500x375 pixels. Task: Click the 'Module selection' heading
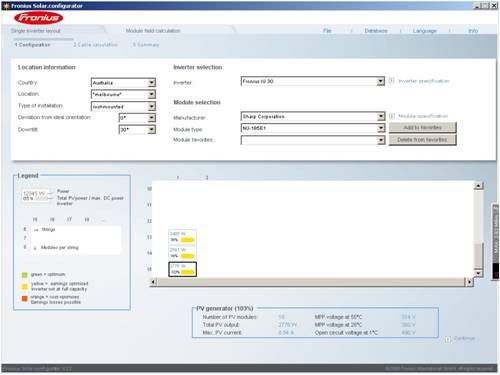[x=197, y=102]
